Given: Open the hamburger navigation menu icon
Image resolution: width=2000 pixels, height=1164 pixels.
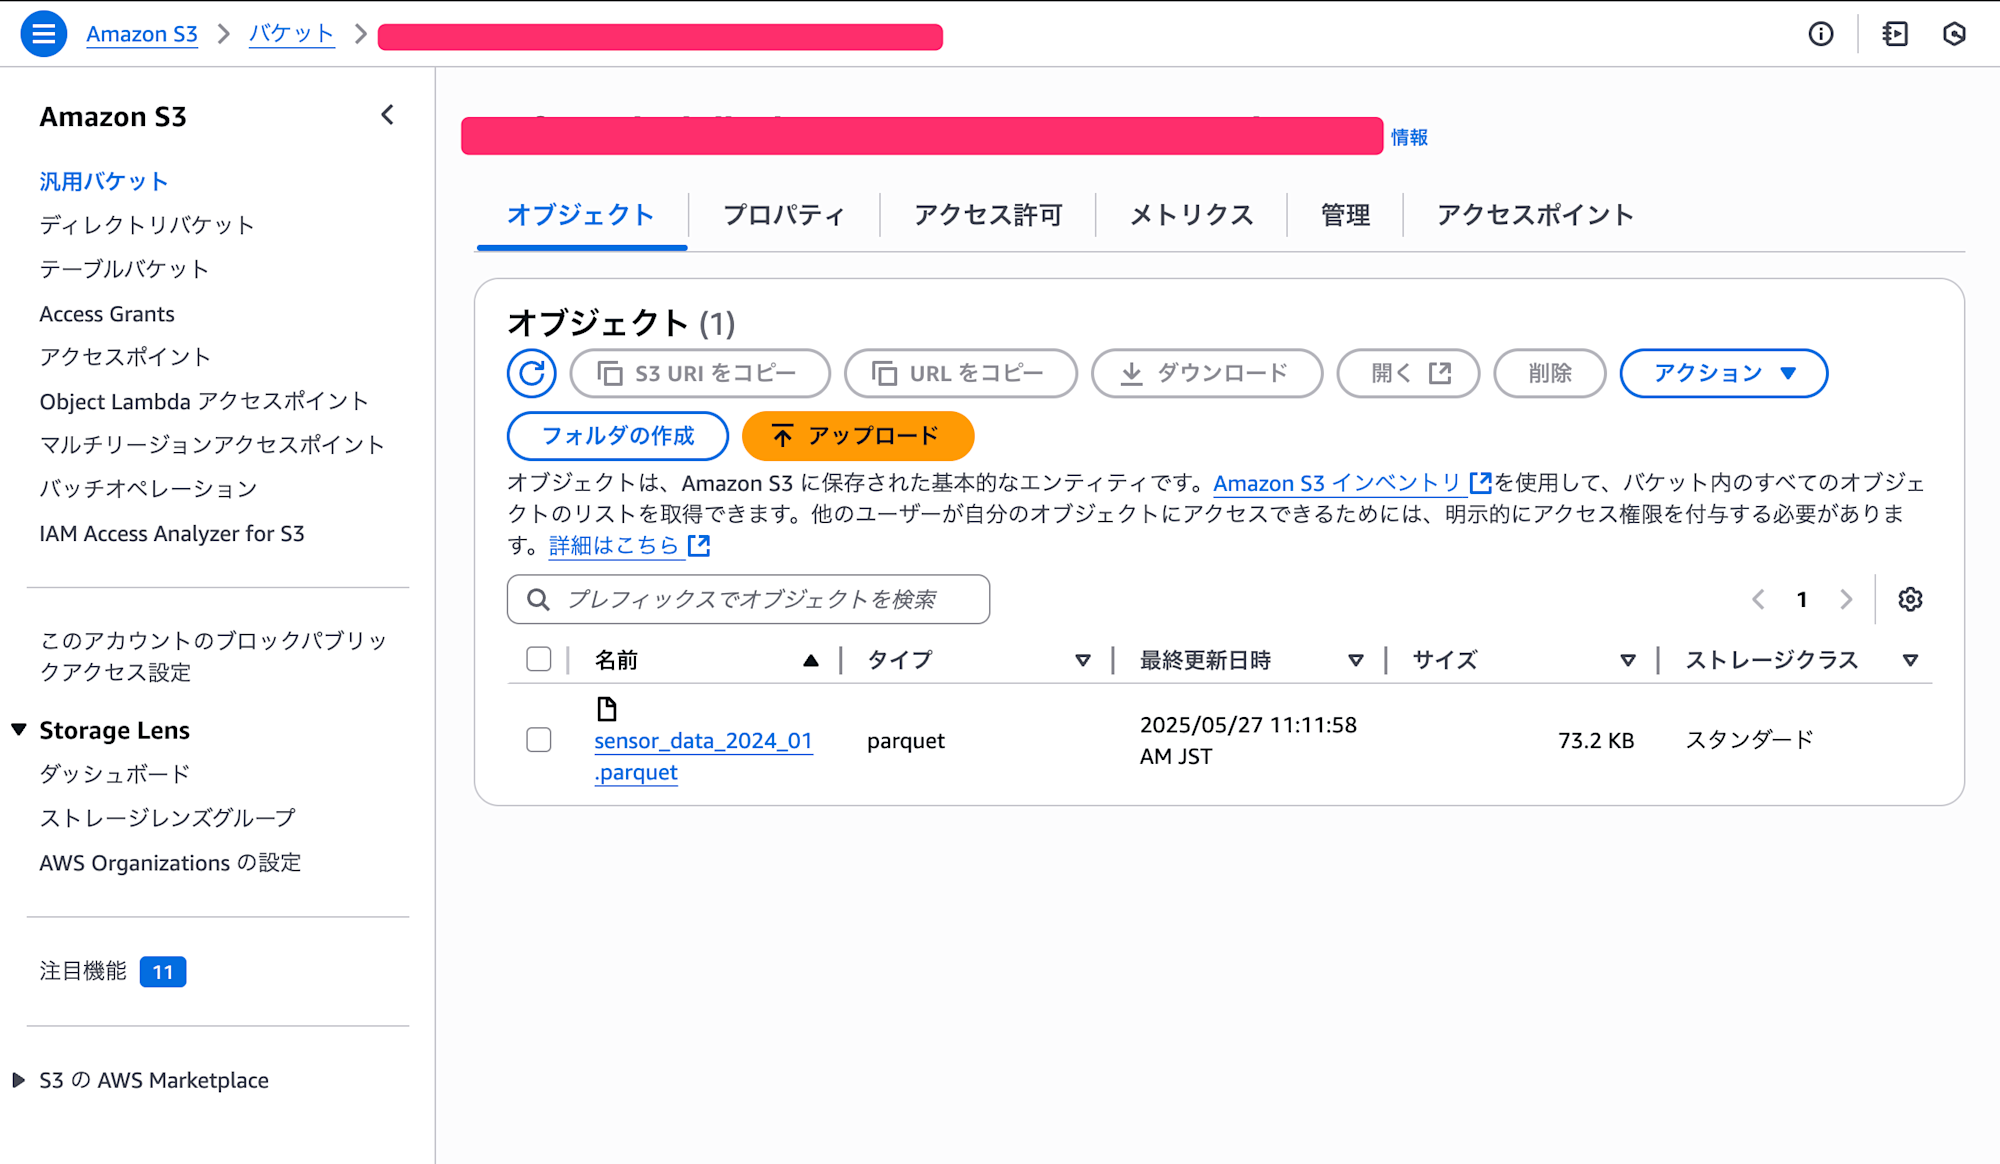Looking at the screenshot, I should [43, 34].
